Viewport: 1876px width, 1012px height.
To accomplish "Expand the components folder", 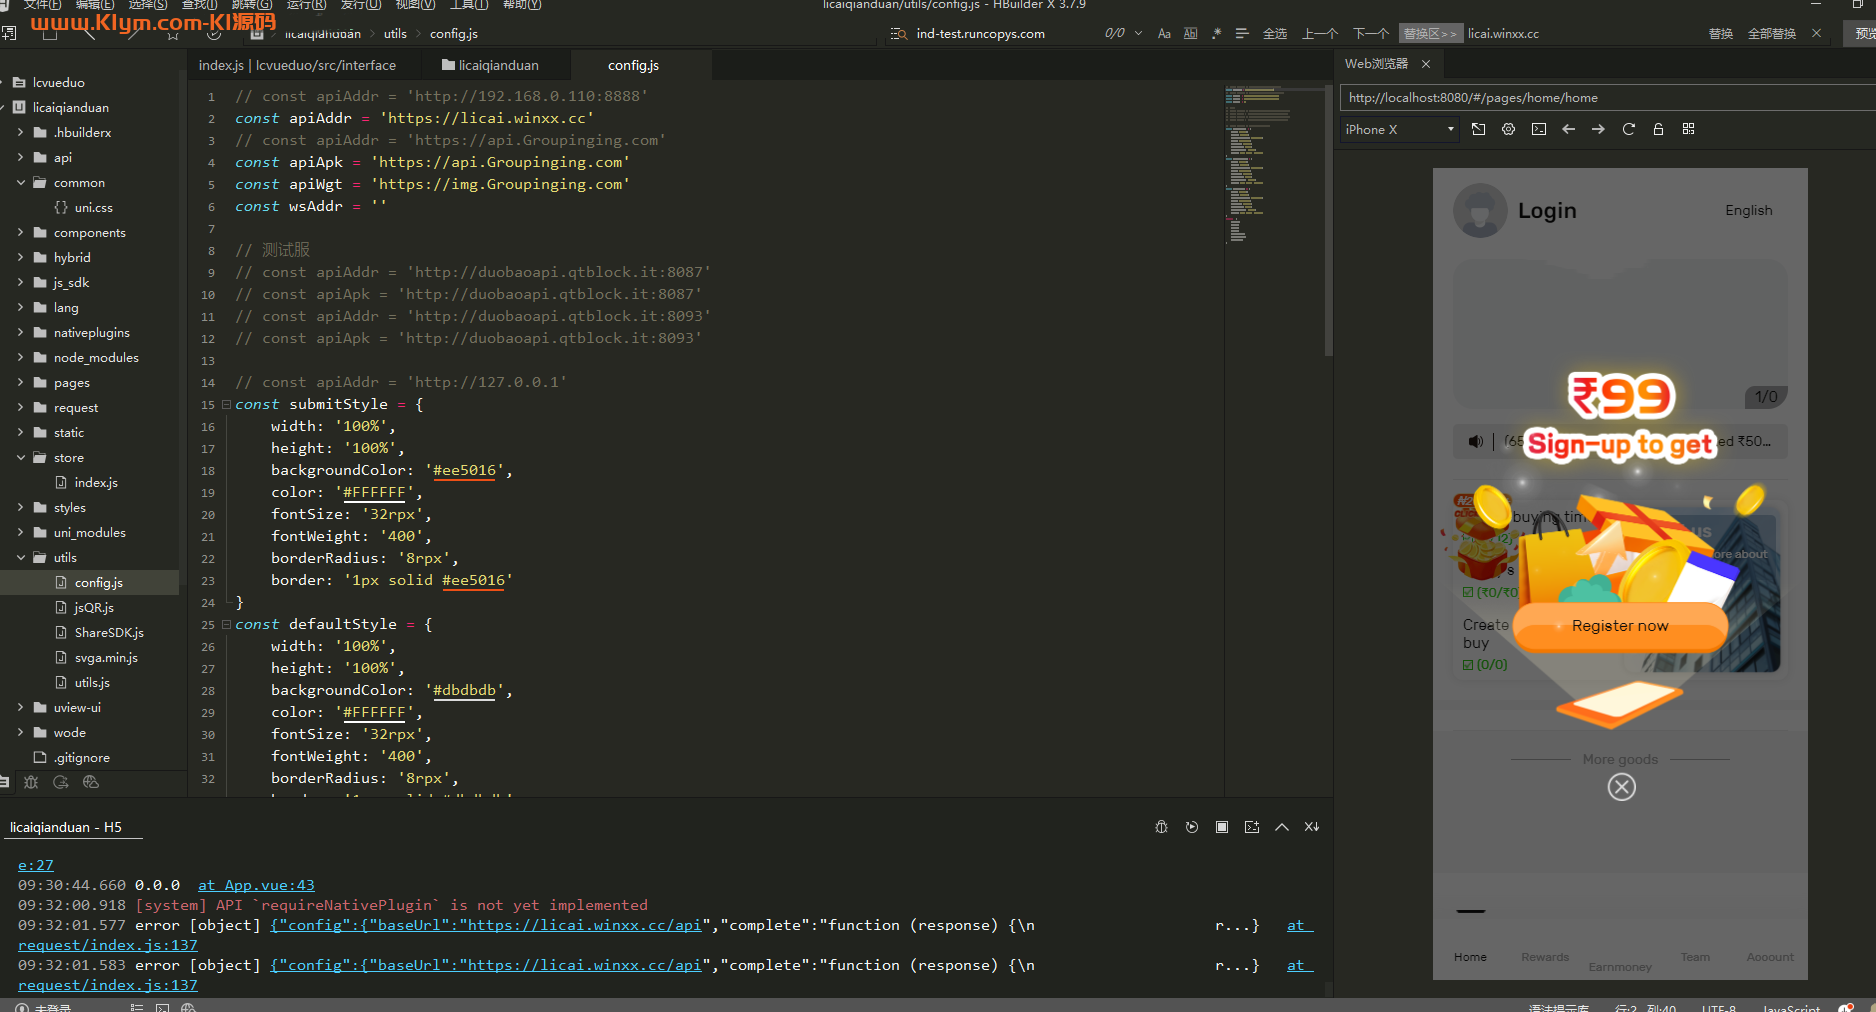I will pyautogui.click(x=21, y=232).
